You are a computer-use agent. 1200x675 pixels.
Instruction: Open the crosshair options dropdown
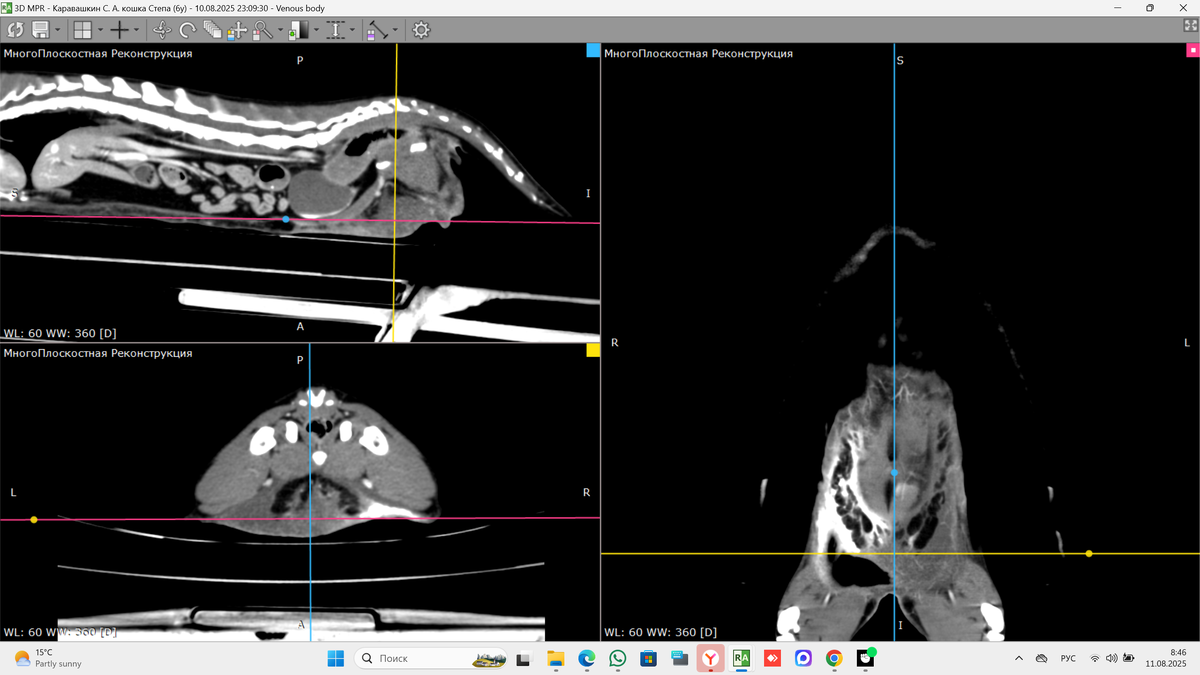136,30
